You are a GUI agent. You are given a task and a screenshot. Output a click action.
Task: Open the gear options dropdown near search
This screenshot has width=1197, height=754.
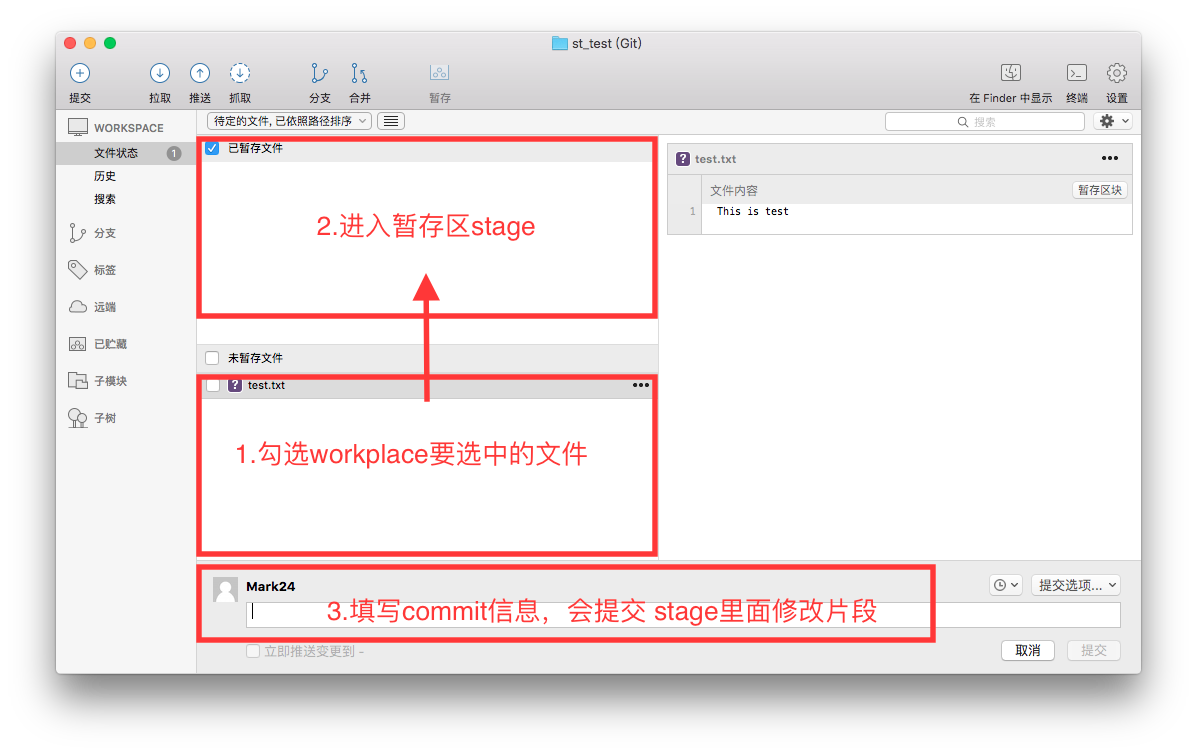(x=1113, y=121)
